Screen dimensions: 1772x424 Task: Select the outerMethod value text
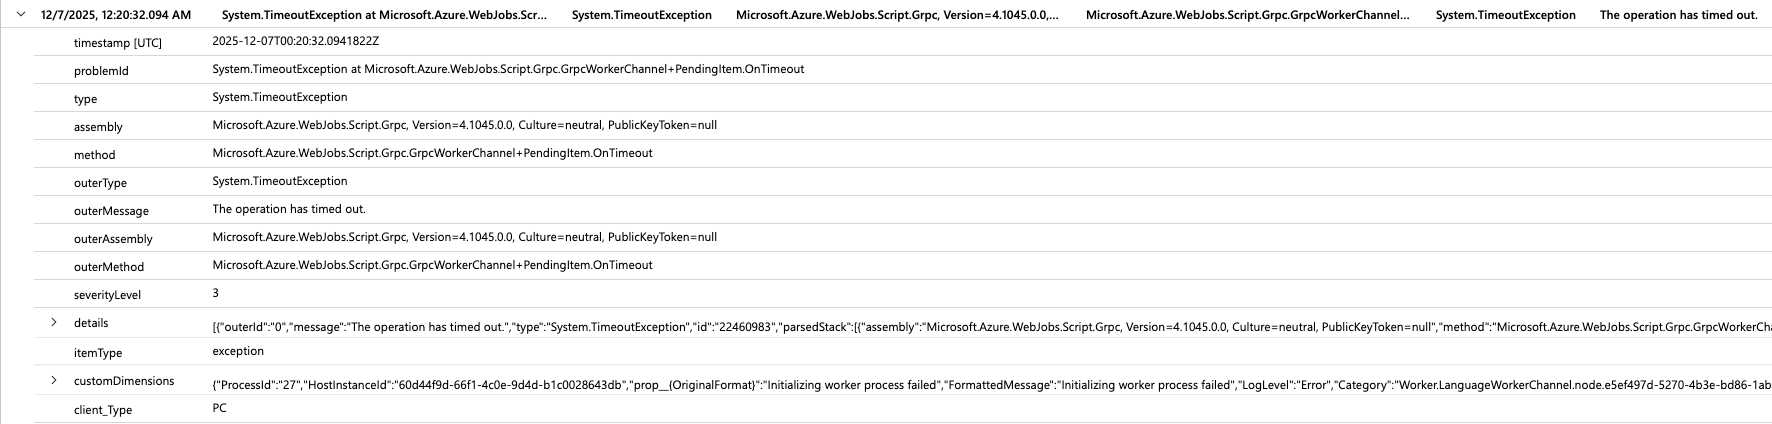tap(432, 265)
